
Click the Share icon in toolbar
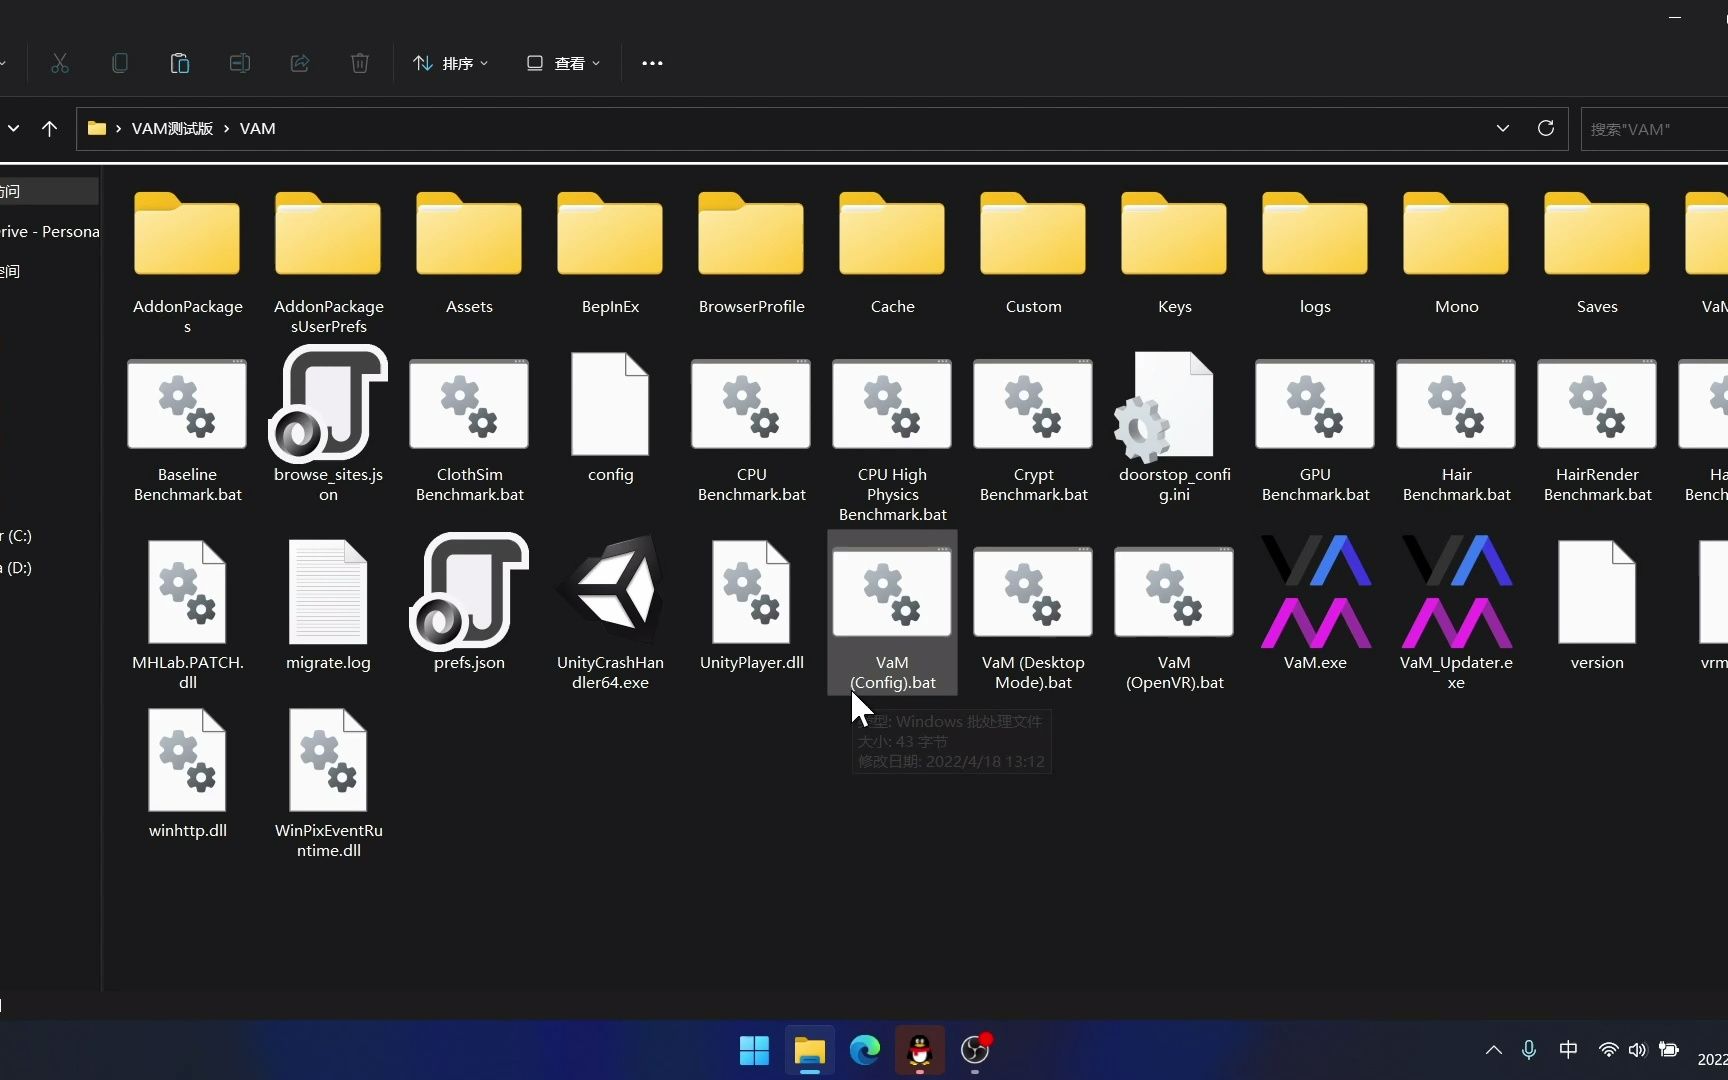[300, 63]
